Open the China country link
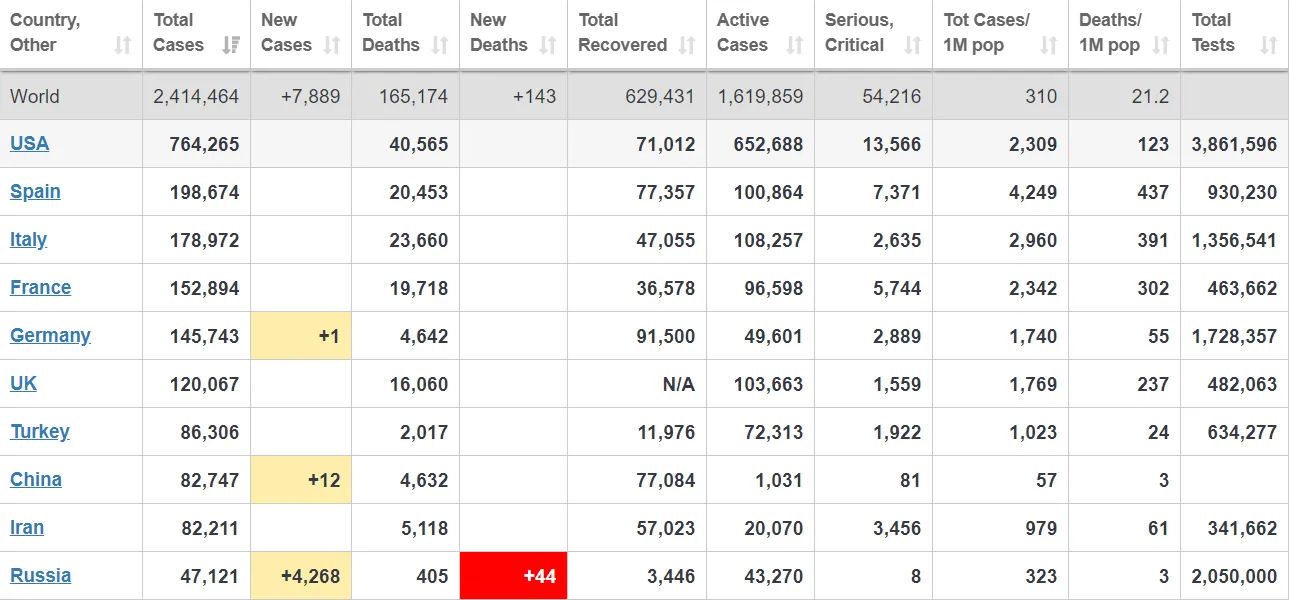The height and width of the screenshot is (600, 1289). (x=36, y=479)
